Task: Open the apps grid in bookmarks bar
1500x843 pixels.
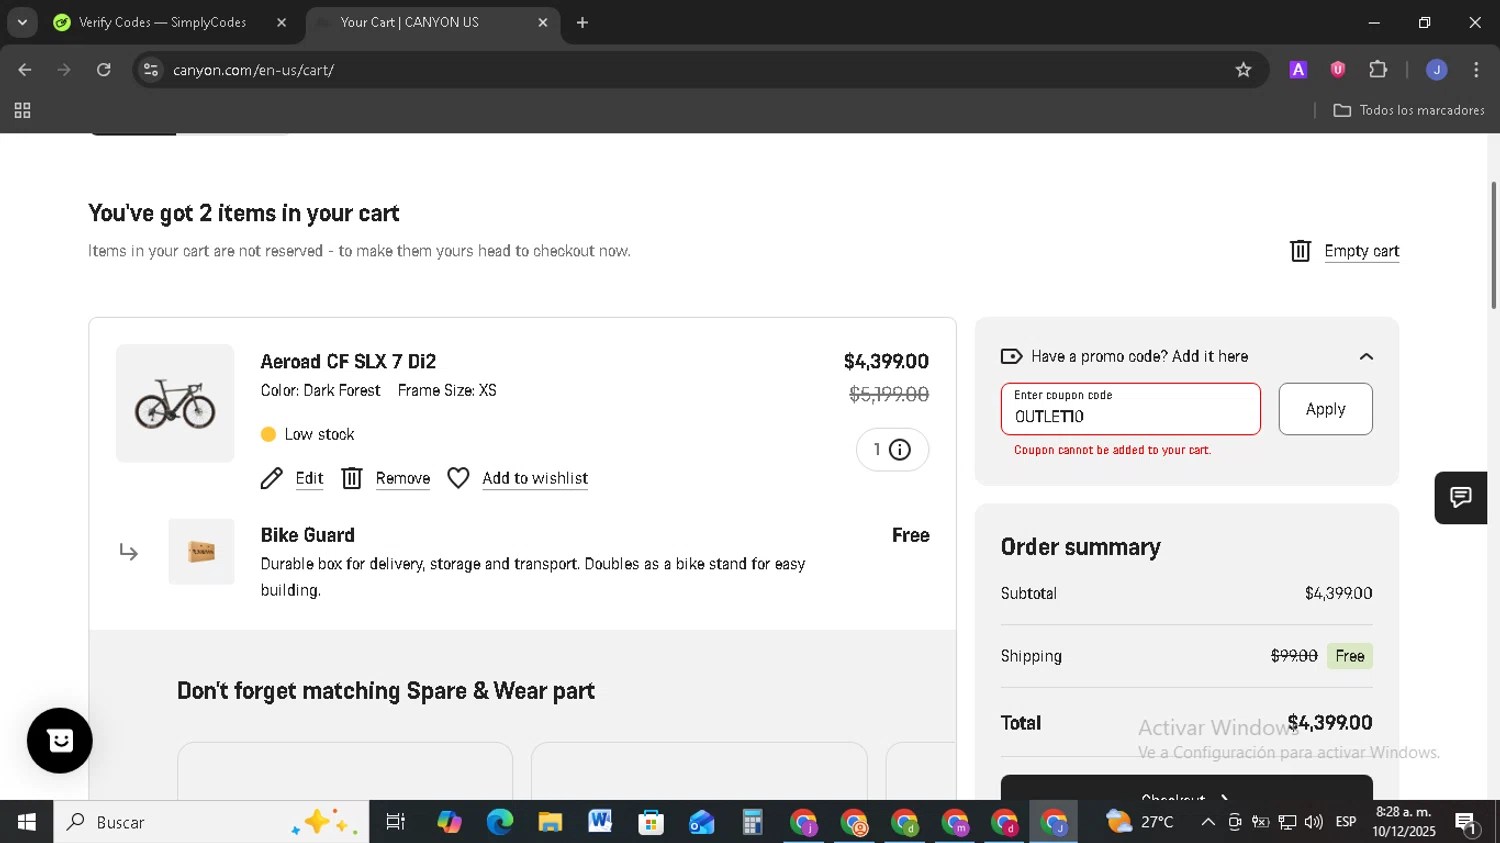Action: tap(22, 111)
